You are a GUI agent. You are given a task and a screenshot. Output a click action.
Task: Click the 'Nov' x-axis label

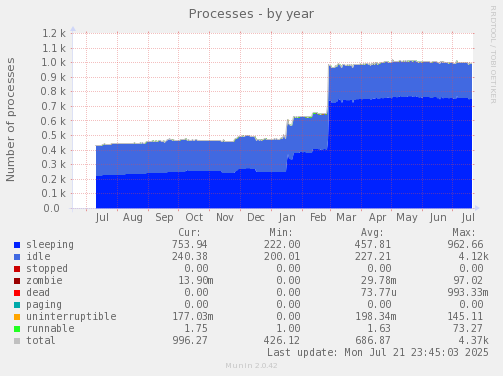[225, 218]
